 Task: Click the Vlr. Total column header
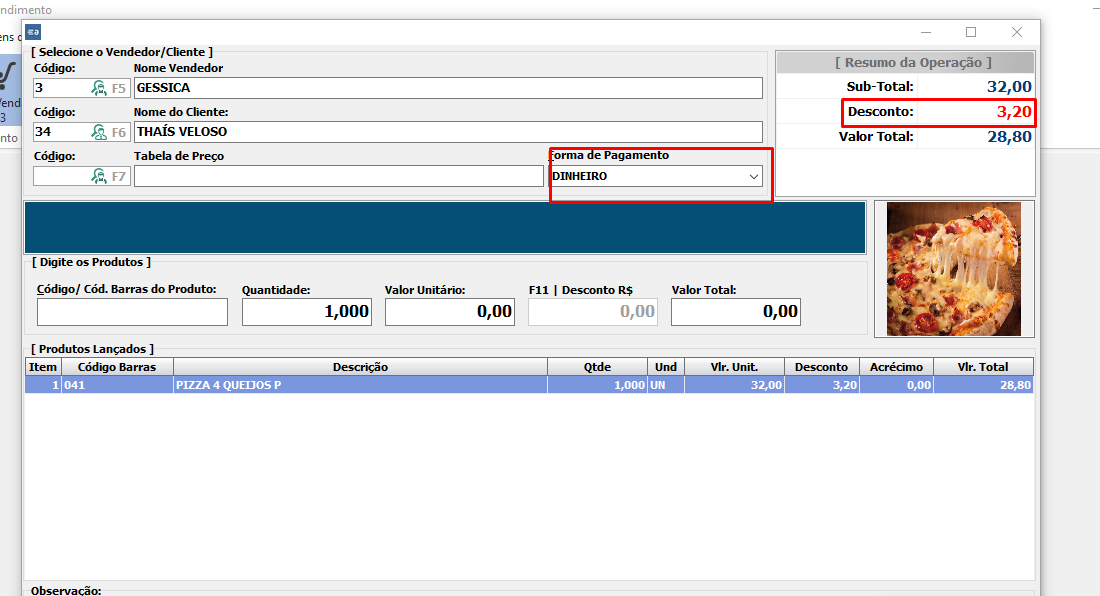(x=983, y=367)
